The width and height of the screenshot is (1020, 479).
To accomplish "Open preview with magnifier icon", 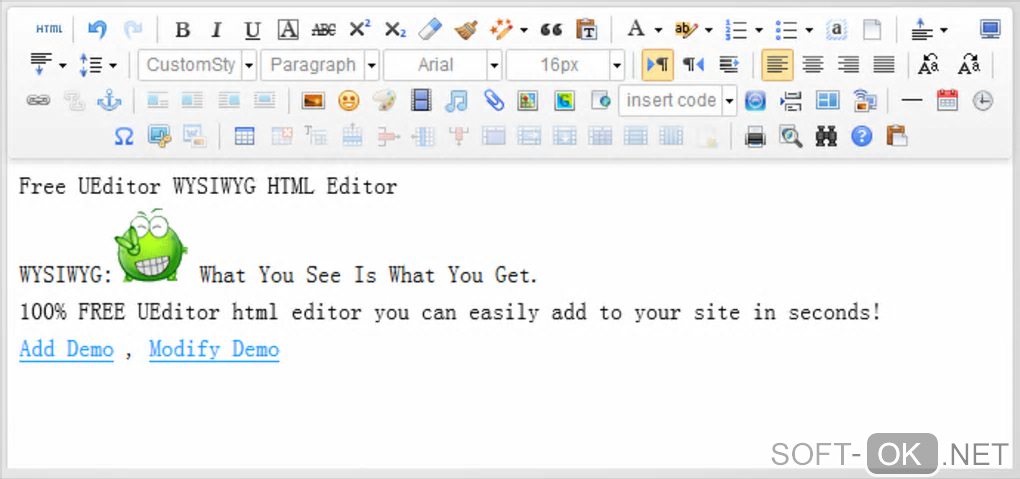I will point(790,136).
